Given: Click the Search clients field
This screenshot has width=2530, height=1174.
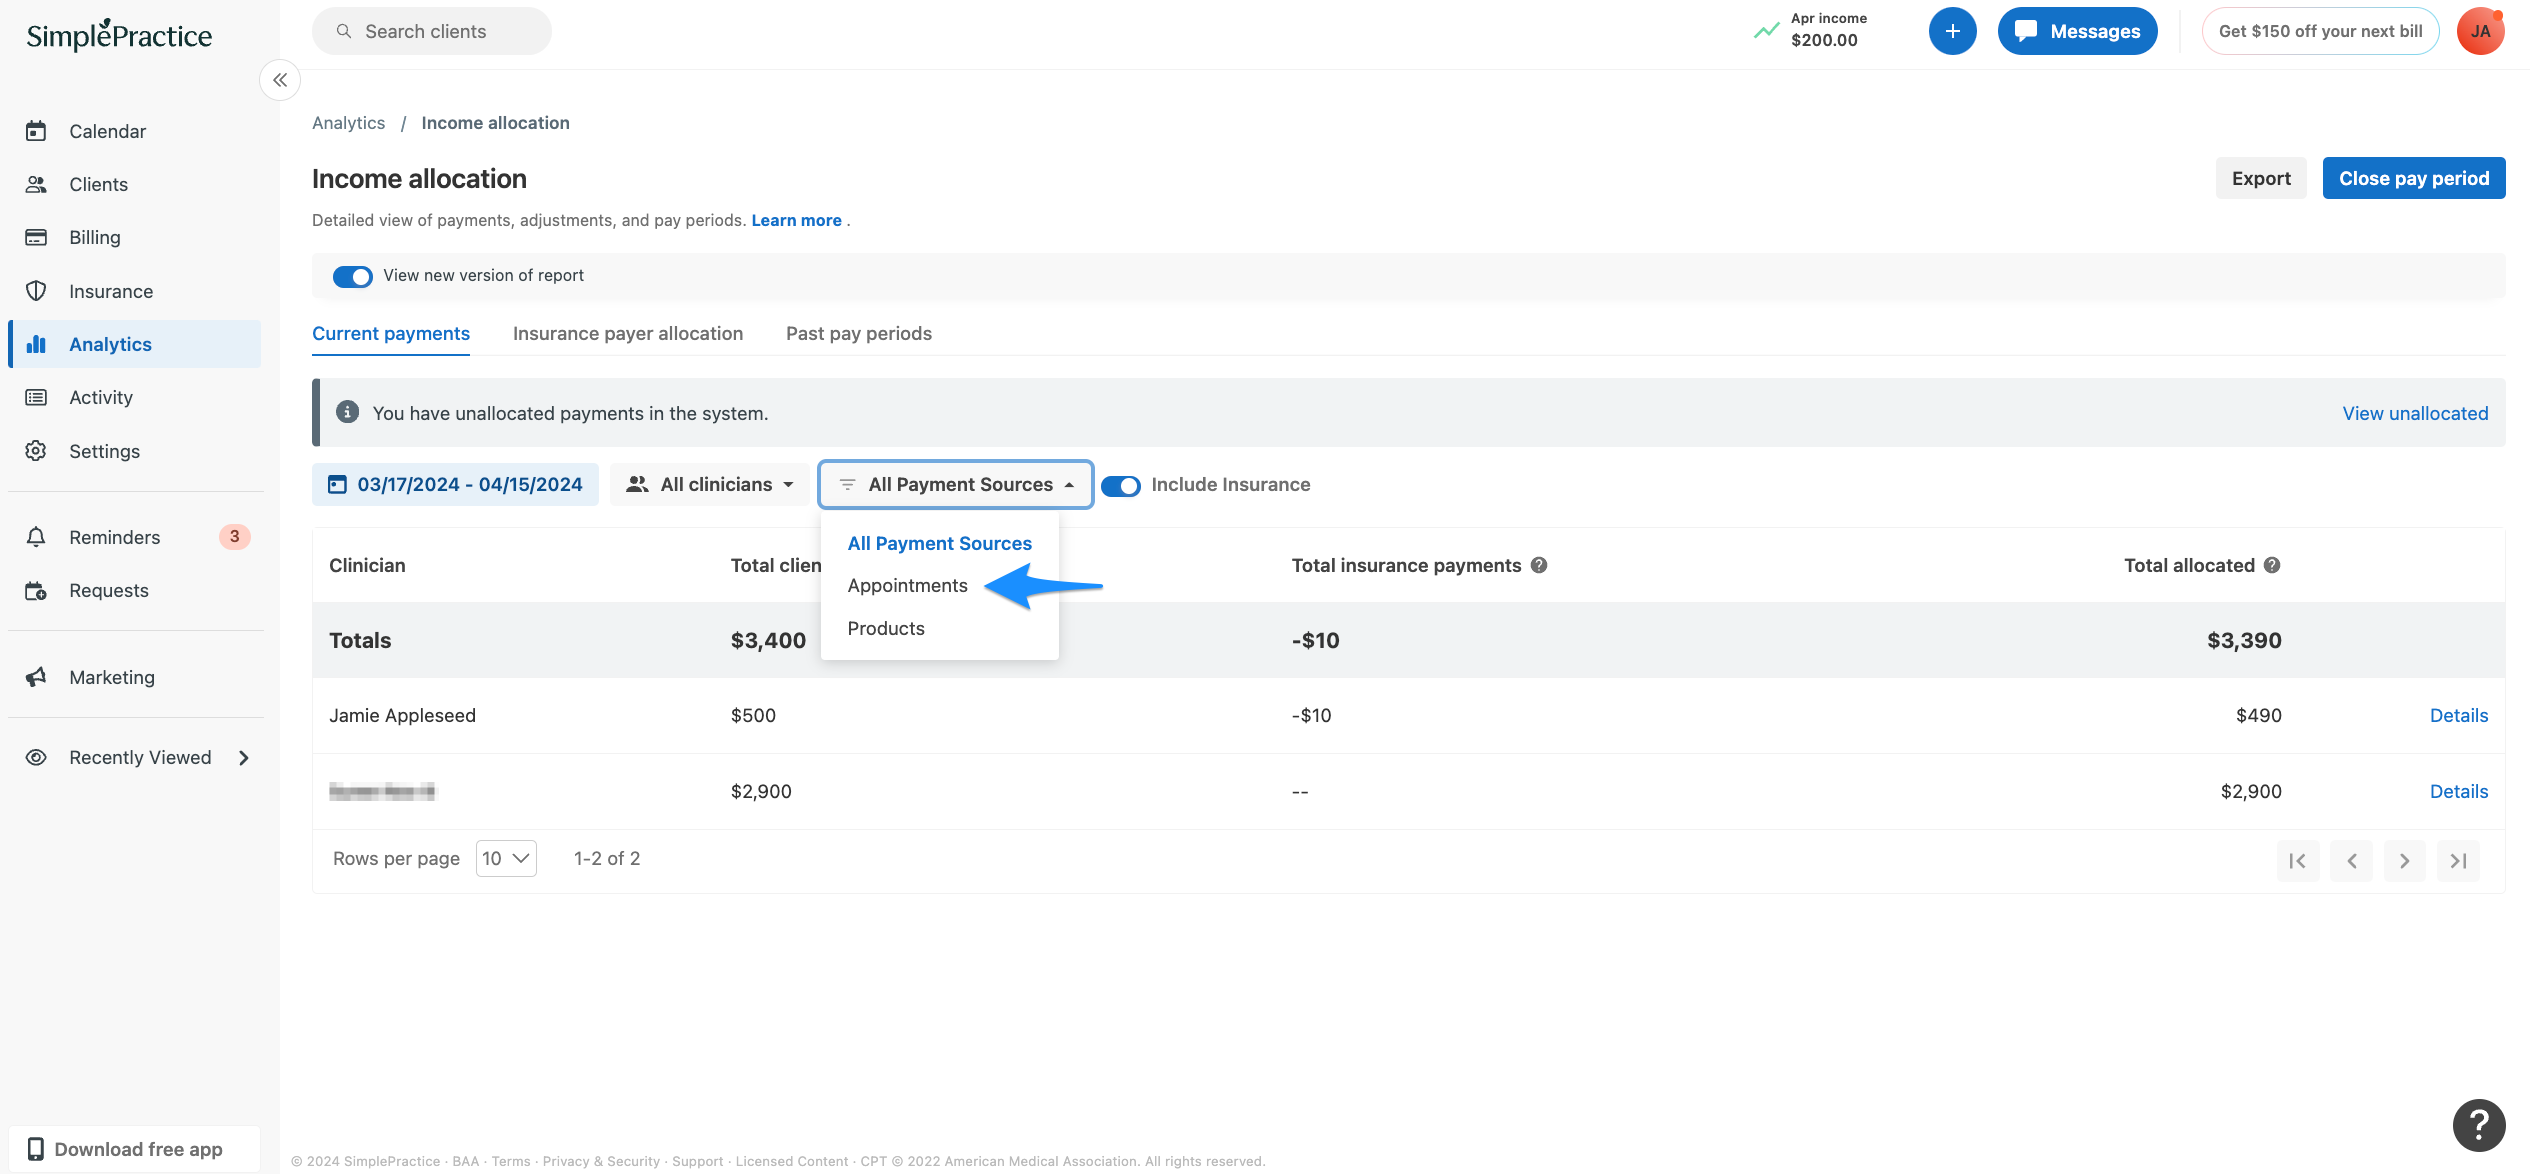Looking at the screenshot, I should click(x=432, y=31).
